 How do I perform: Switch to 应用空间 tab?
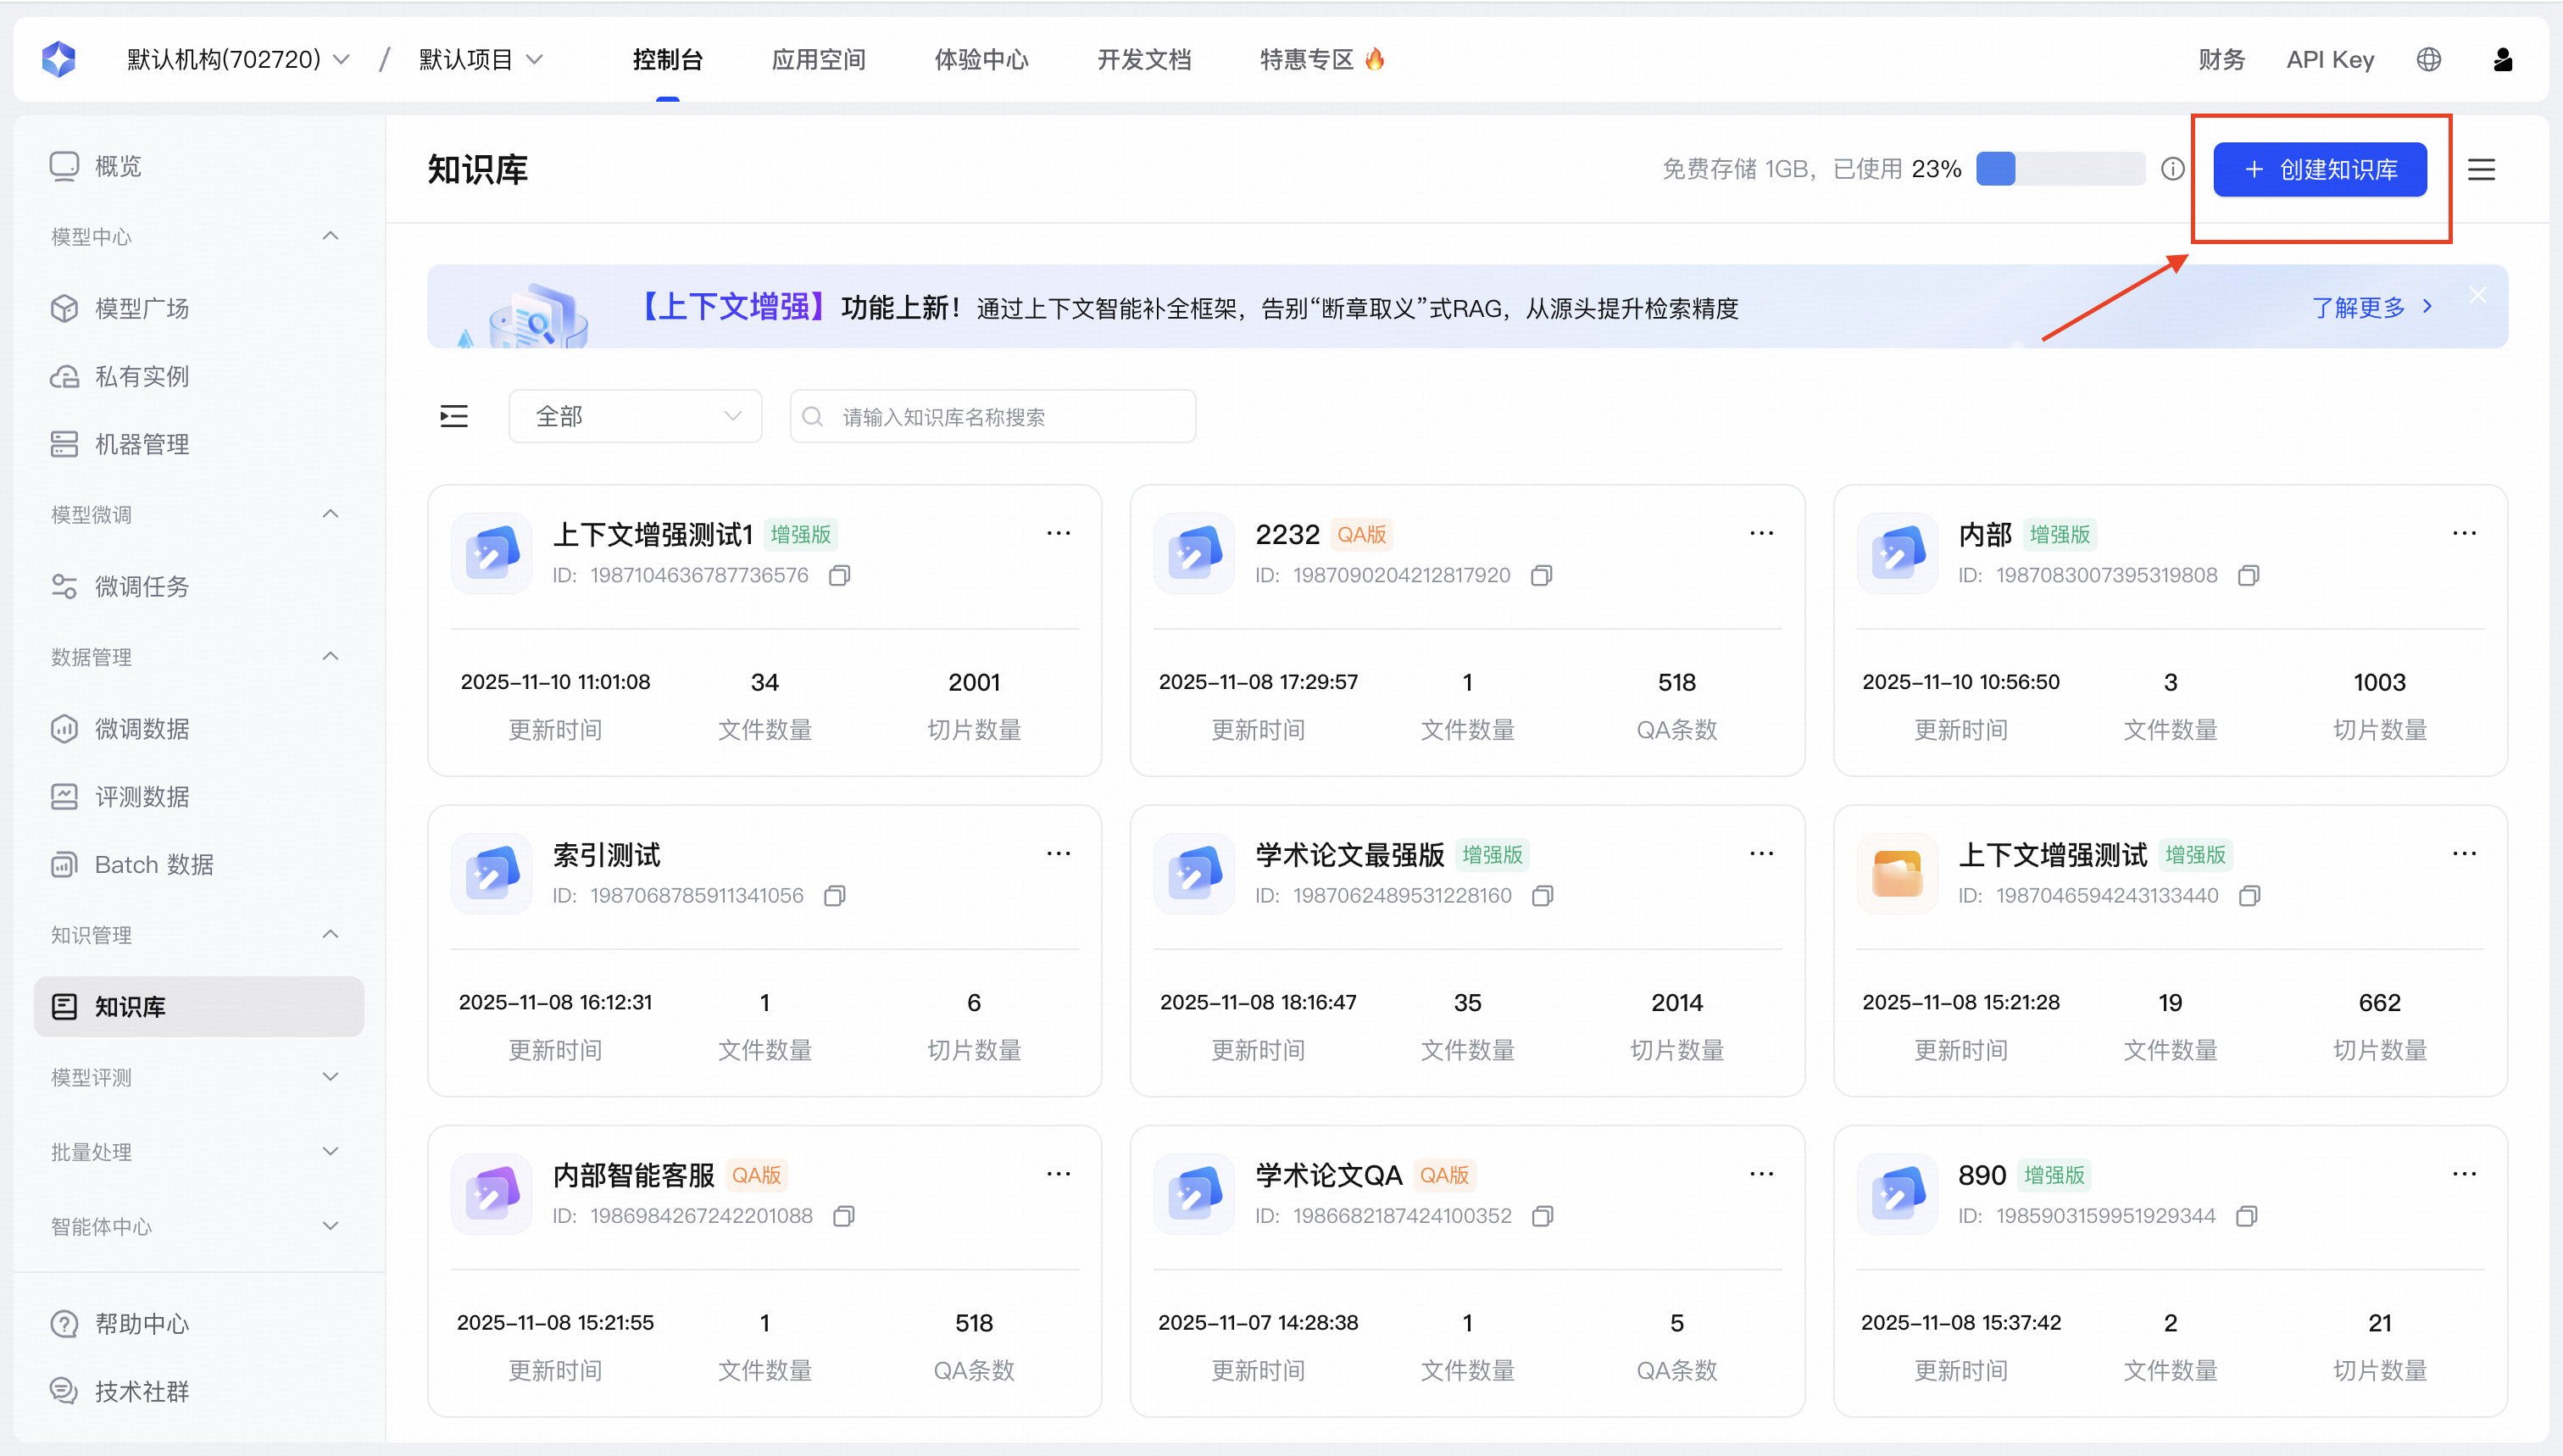[818, 60]
